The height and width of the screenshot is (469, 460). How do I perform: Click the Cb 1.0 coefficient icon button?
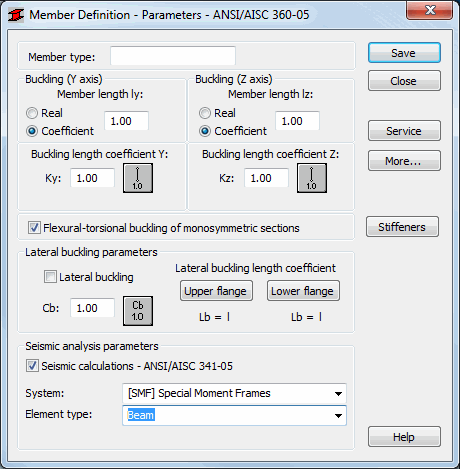point(138,311)
